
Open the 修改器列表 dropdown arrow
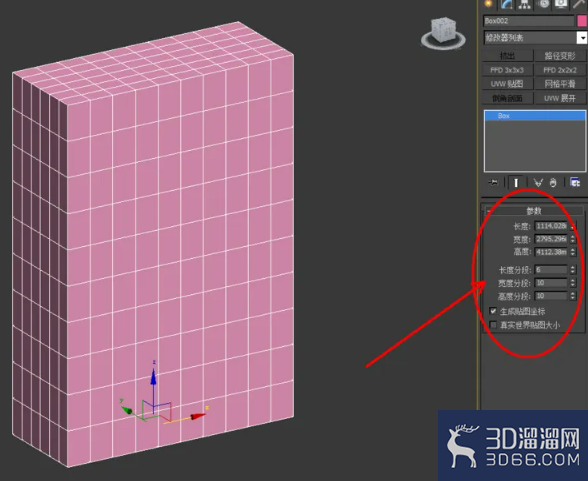pyautogui.click(x=582, y=38)
